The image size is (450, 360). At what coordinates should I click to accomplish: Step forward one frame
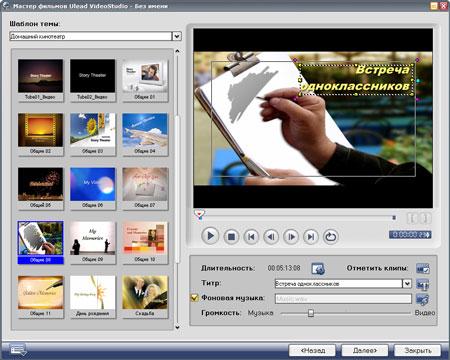(291, 237)
